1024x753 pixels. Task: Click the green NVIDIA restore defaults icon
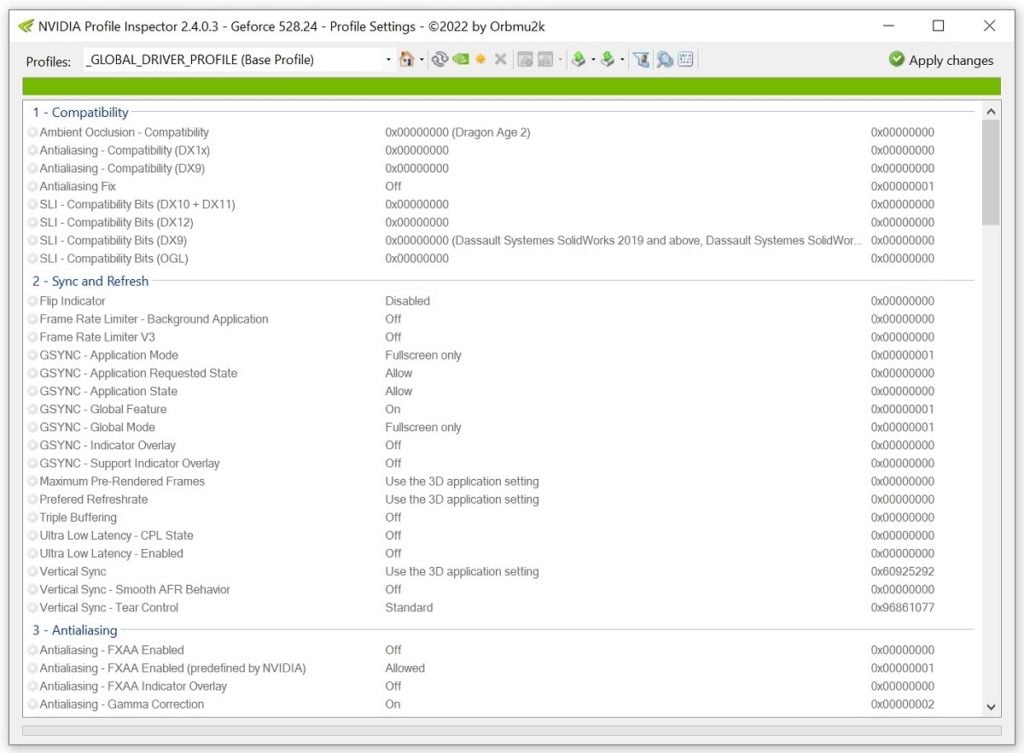point(460,60)
